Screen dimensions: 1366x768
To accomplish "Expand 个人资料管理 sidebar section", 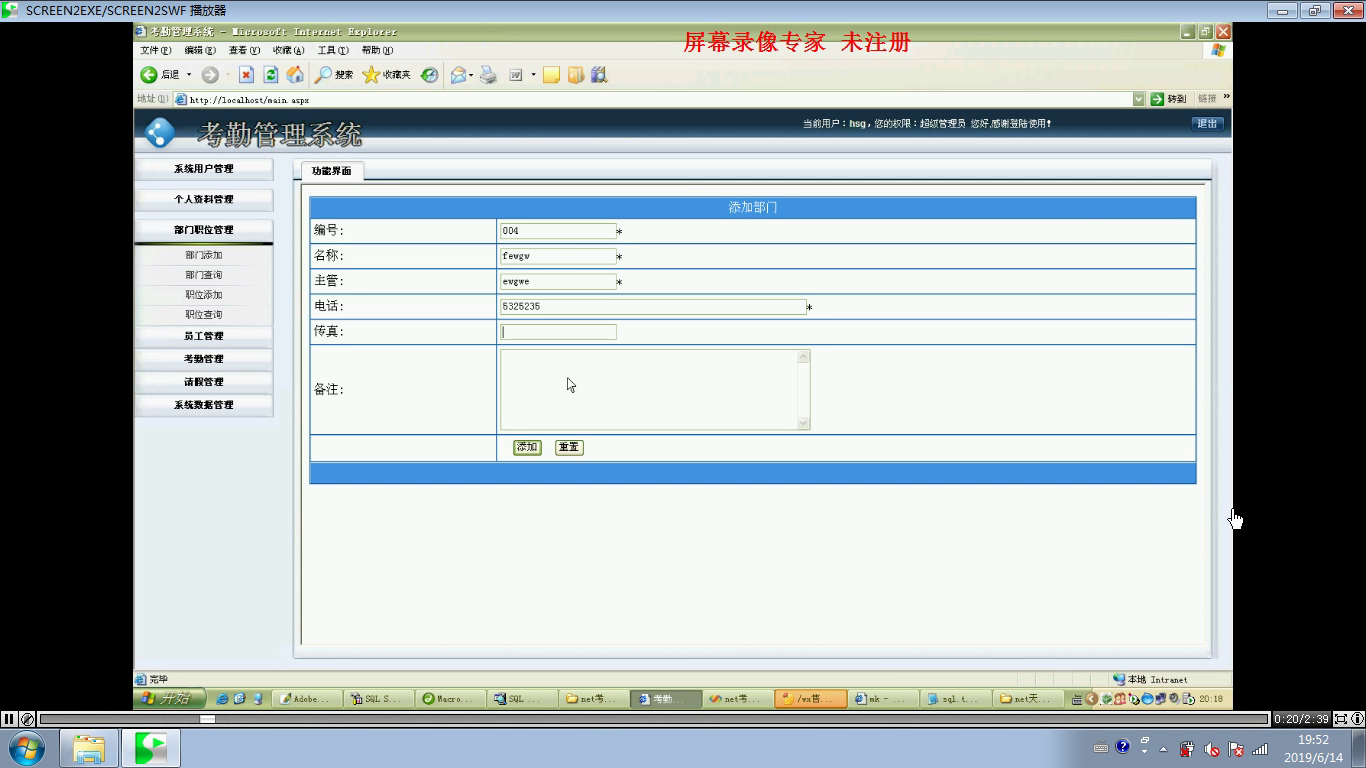I will pyautogui.click(x=204, y=199).
